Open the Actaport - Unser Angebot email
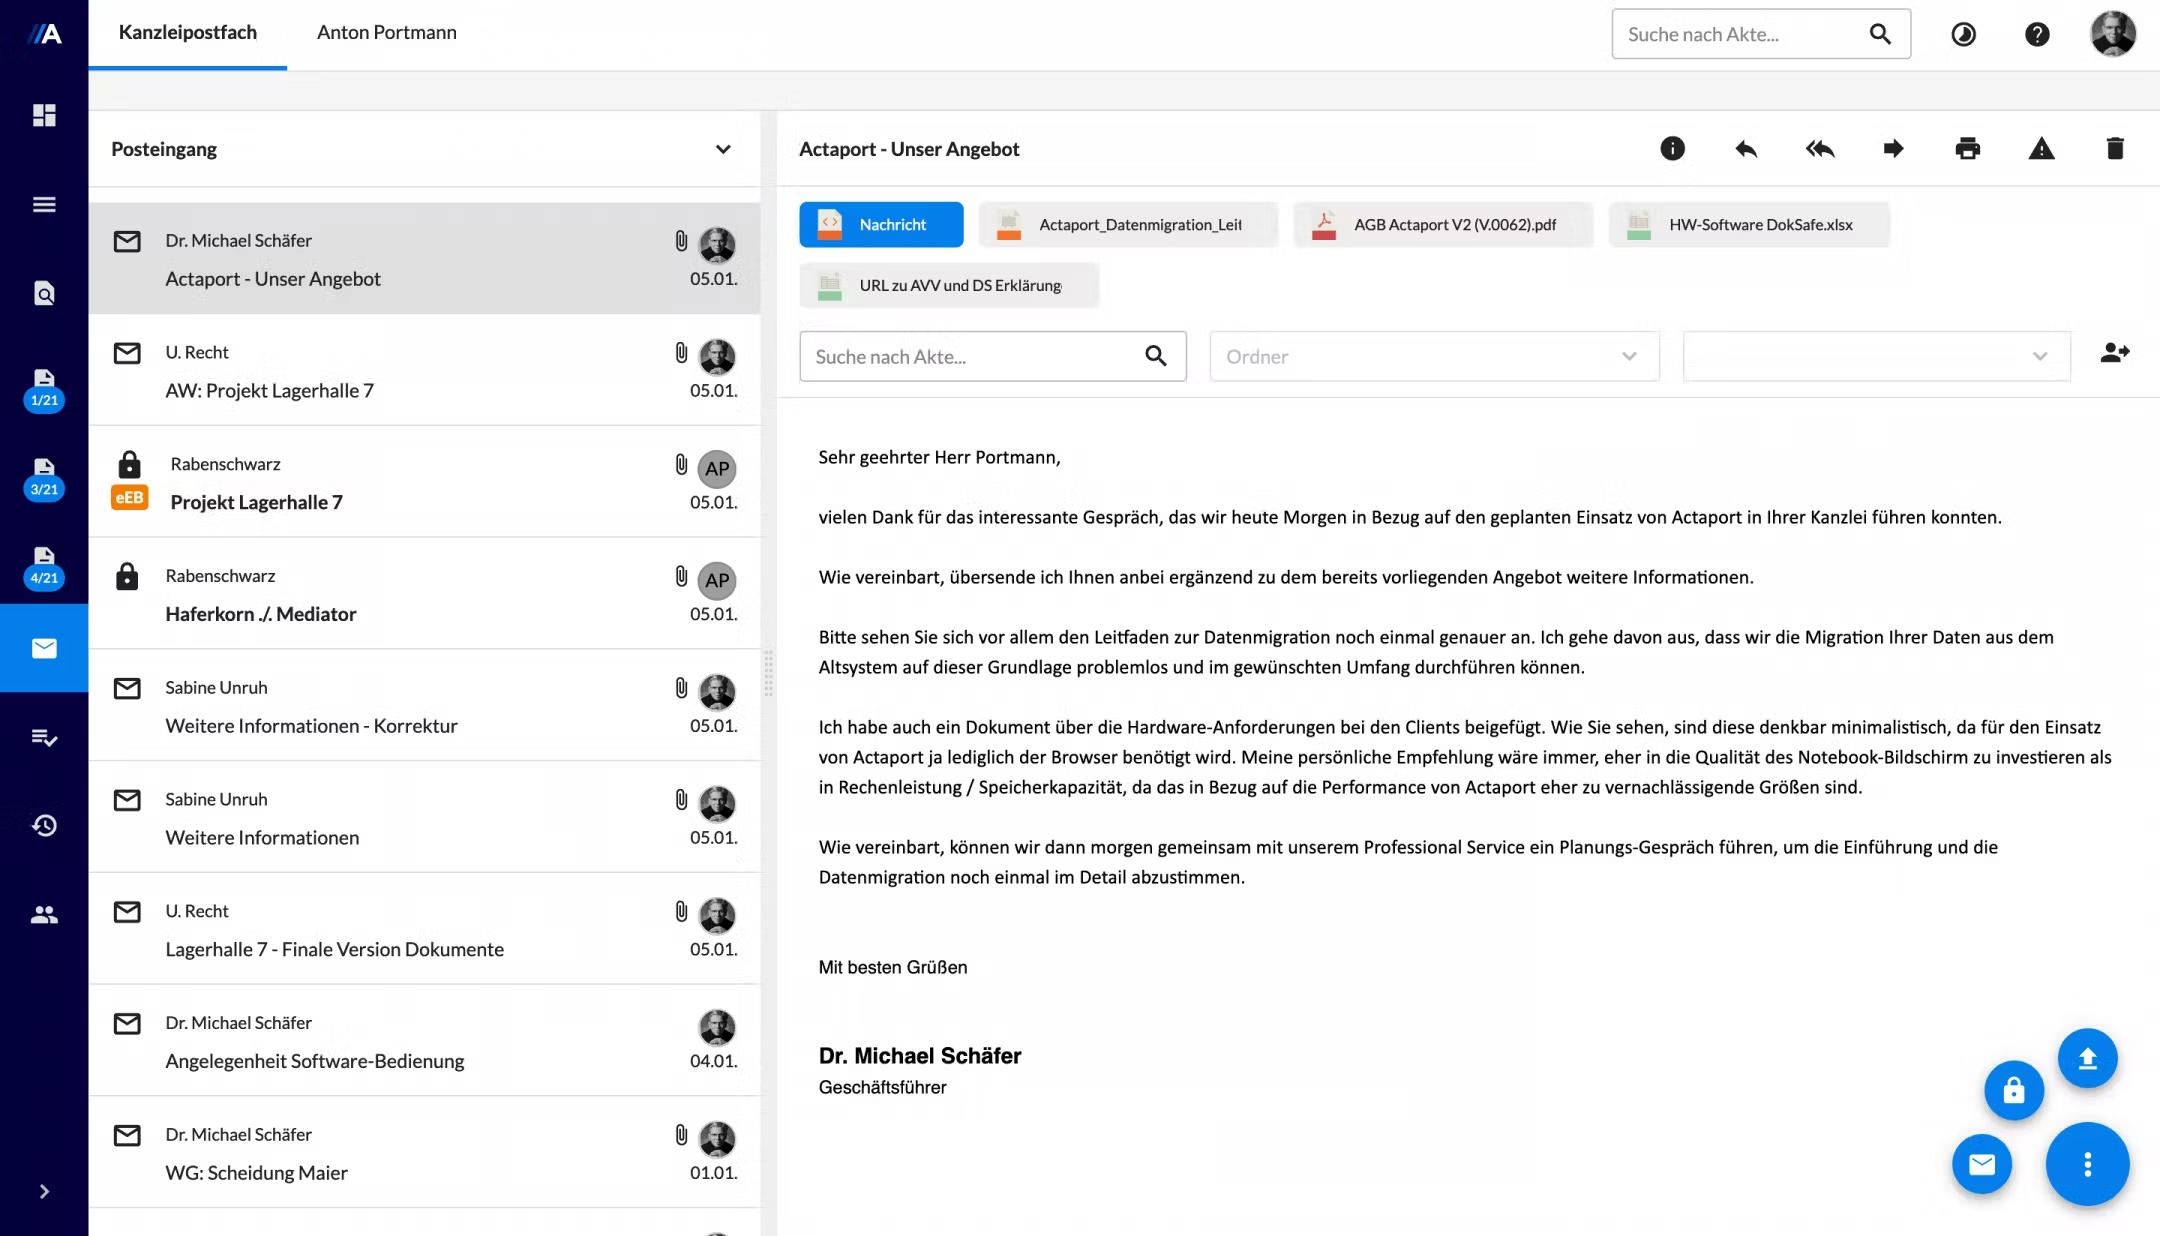The height and width of the screenshot is (1236, 2160). 424,259
